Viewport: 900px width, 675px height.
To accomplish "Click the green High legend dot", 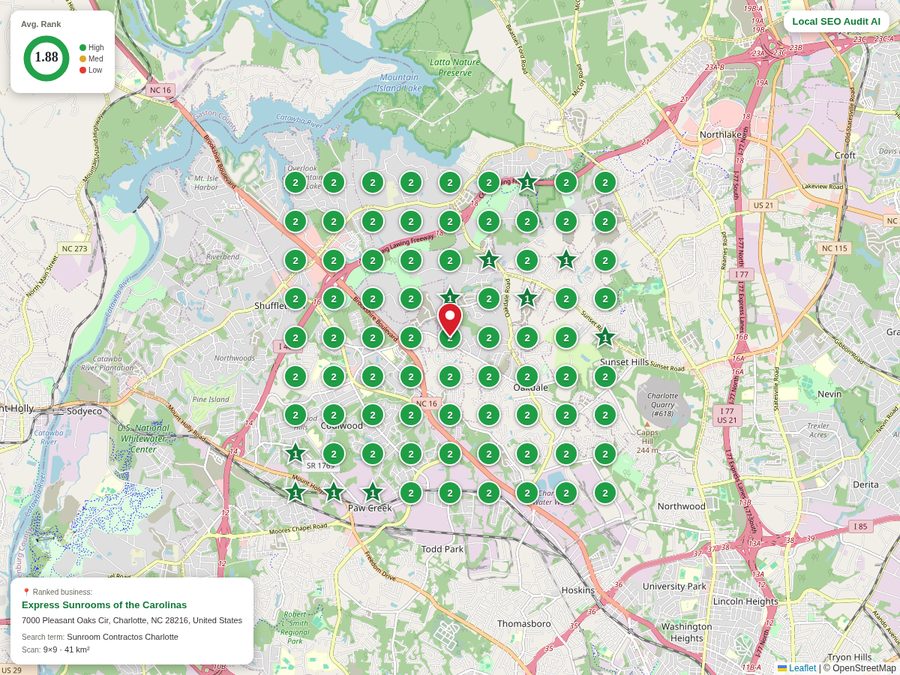I will (x=83, y=48).
